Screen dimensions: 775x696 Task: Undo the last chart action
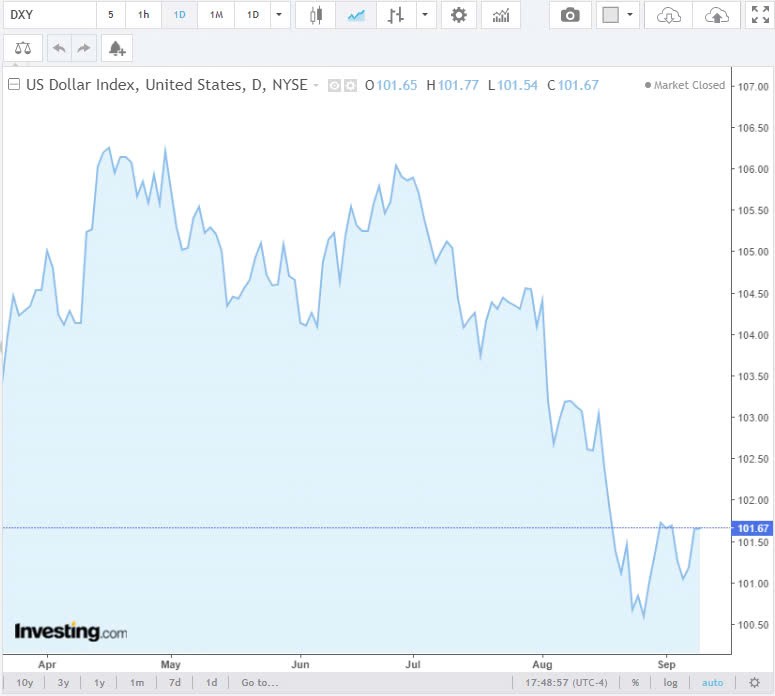(x=59, y=48)
